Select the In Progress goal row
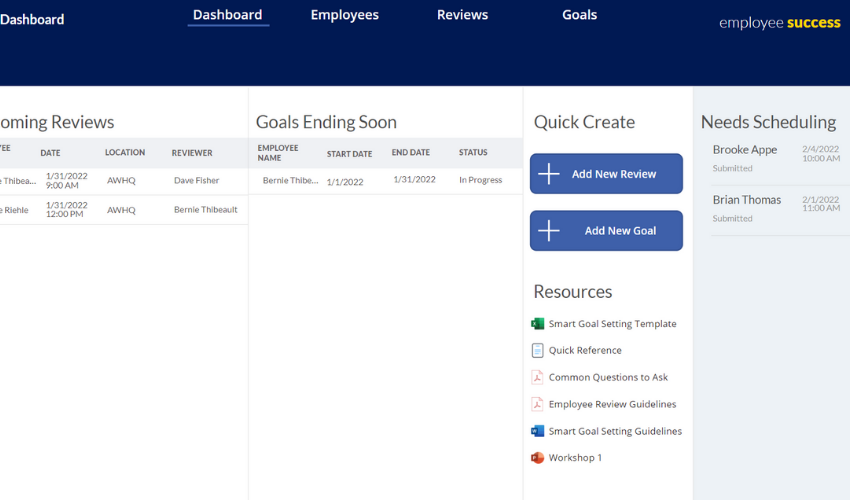Viewport: 850px width, 500px height. [385, 181]
